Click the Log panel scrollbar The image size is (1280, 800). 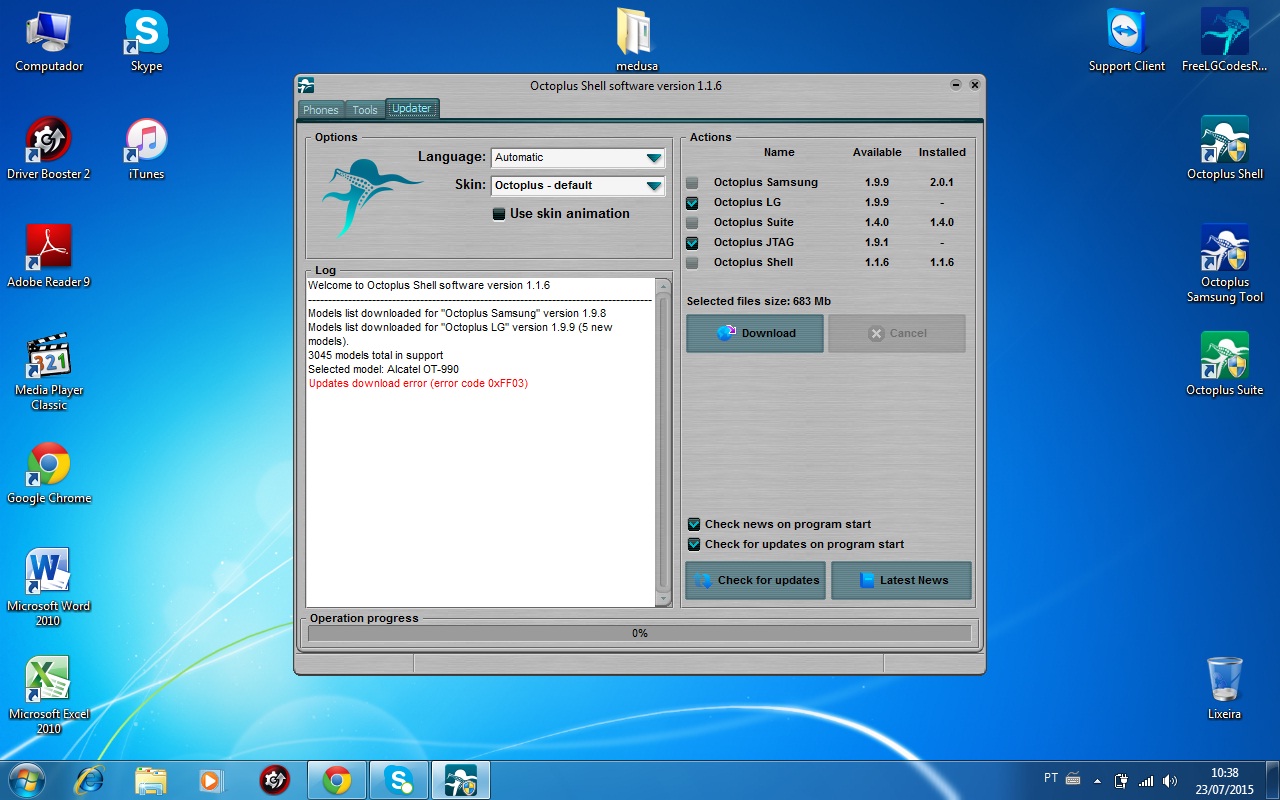(x=663, y=442)
